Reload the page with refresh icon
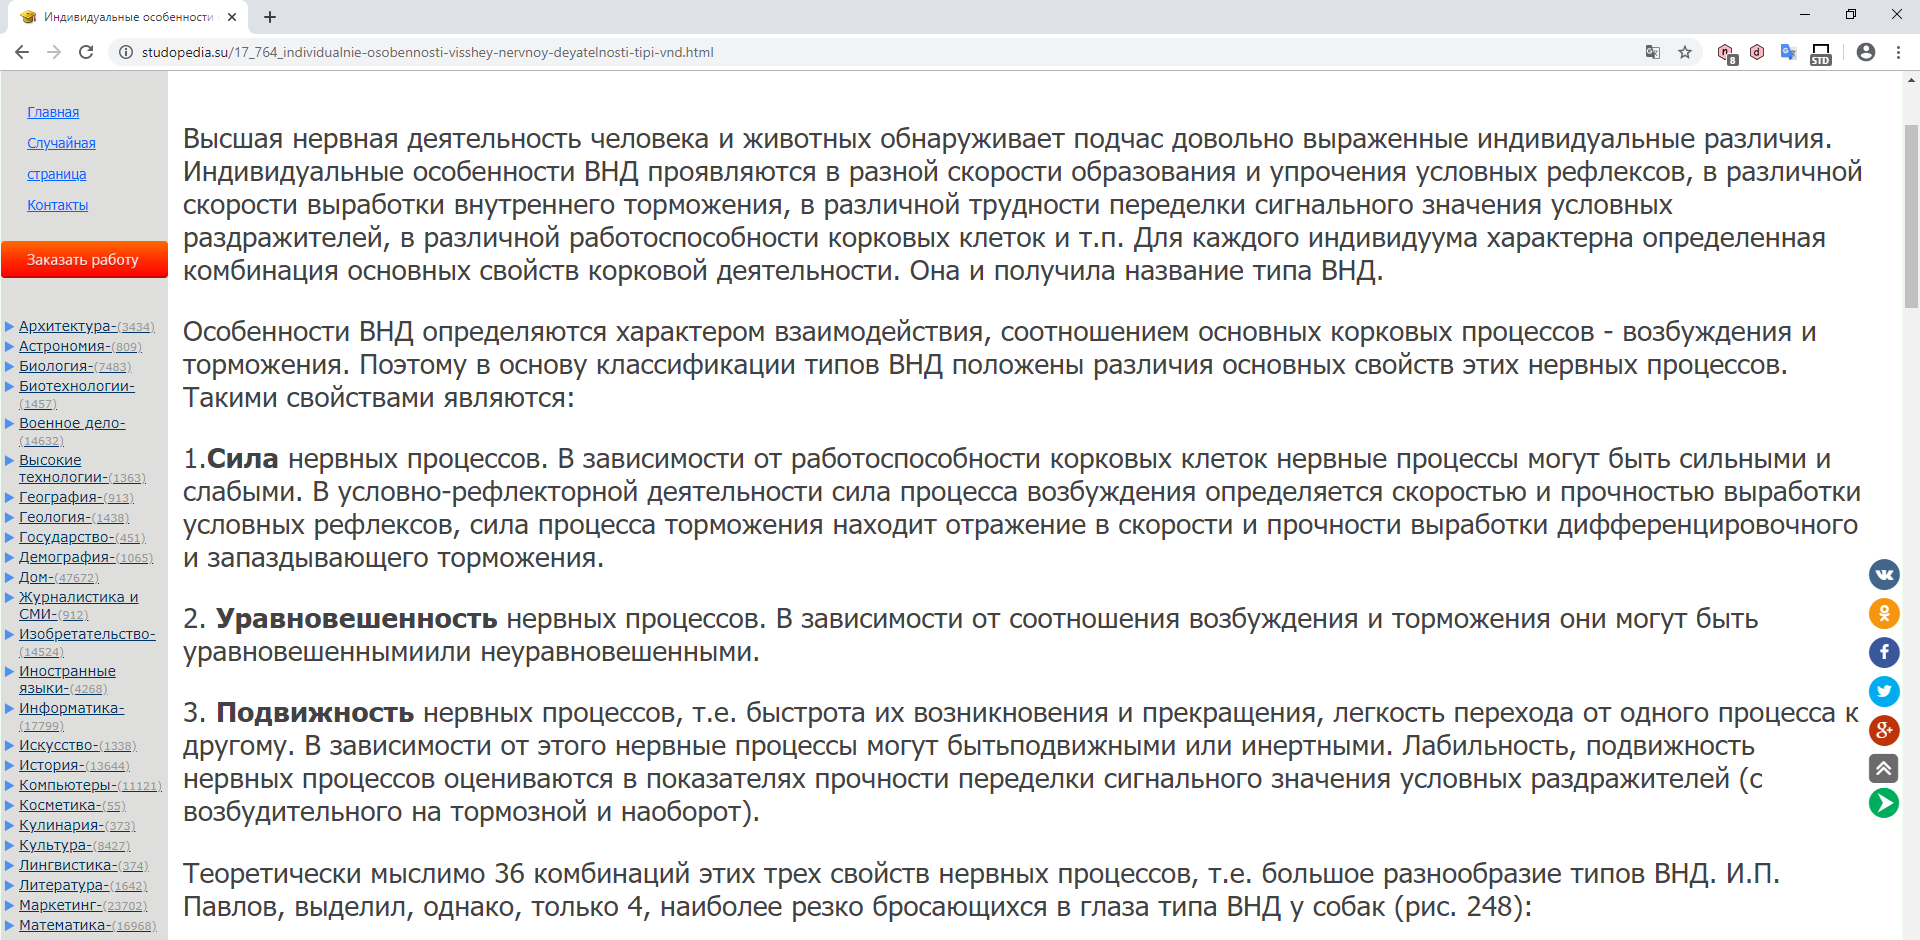Image resolution: width=1920 pixels, height=940 pixels. click(x=86, y=52)
